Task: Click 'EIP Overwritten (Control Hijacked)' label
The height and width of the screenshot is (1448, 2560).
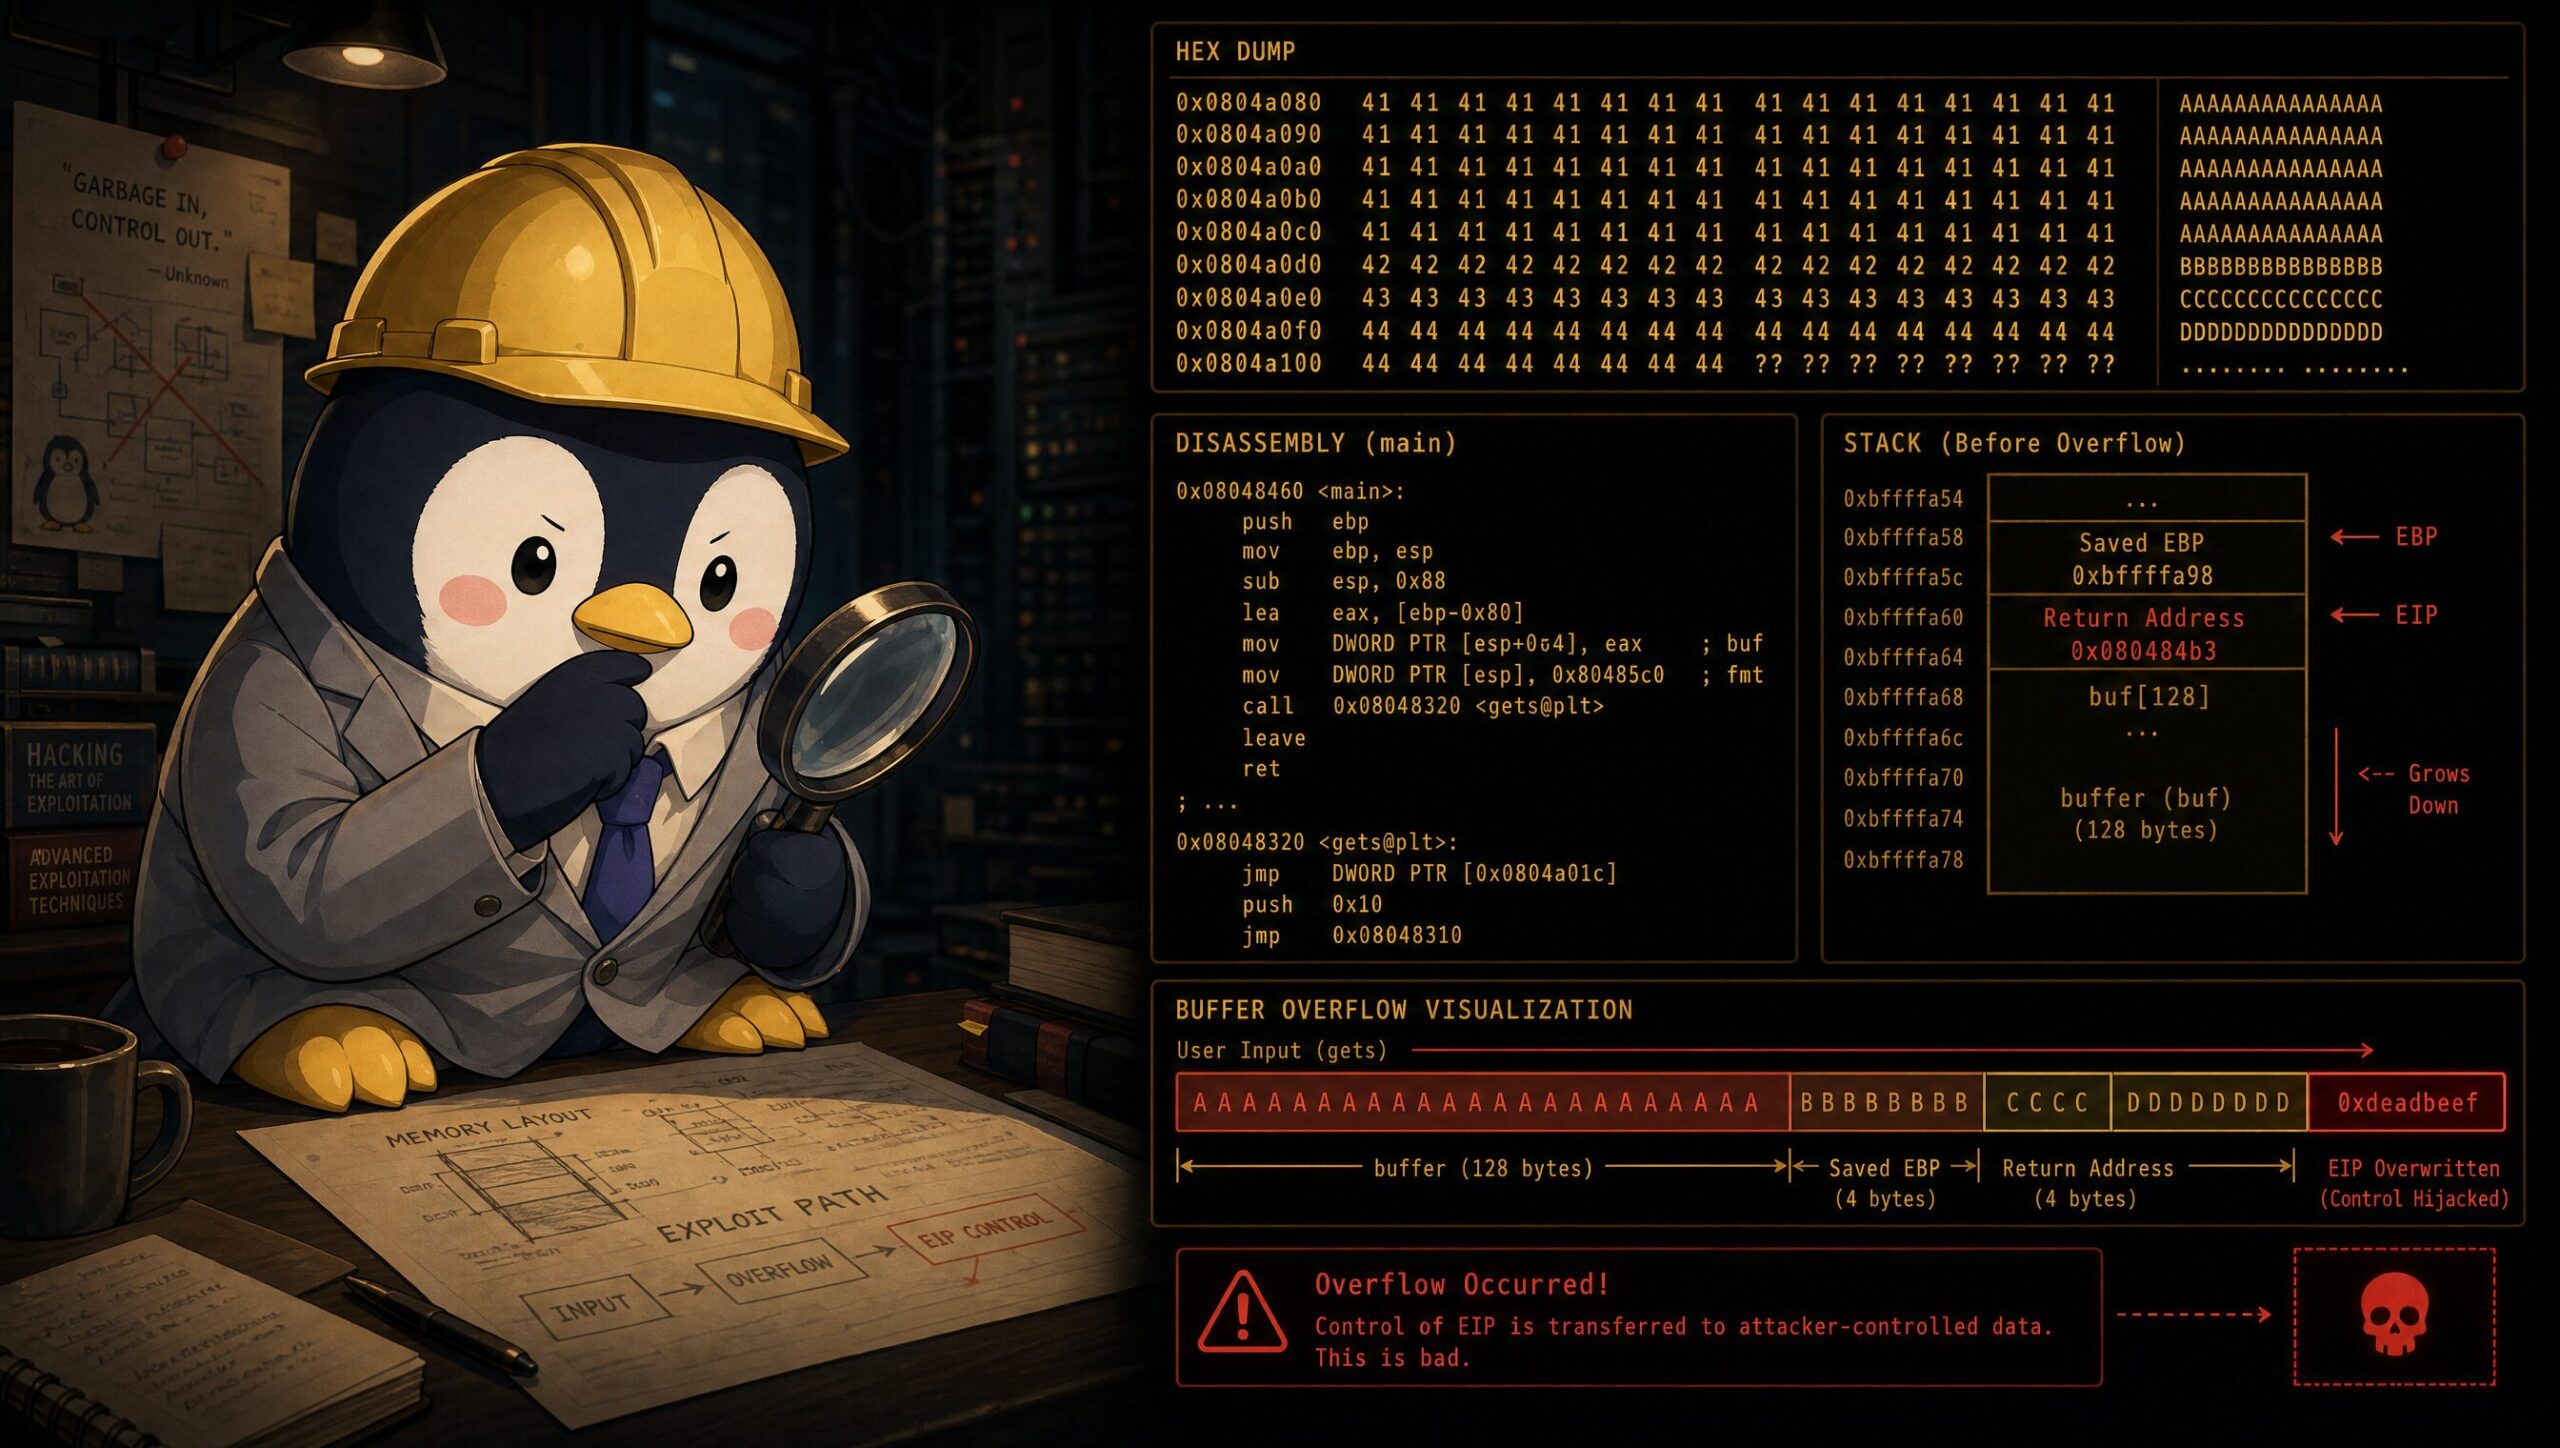Action: (x=2414, y=1183)
